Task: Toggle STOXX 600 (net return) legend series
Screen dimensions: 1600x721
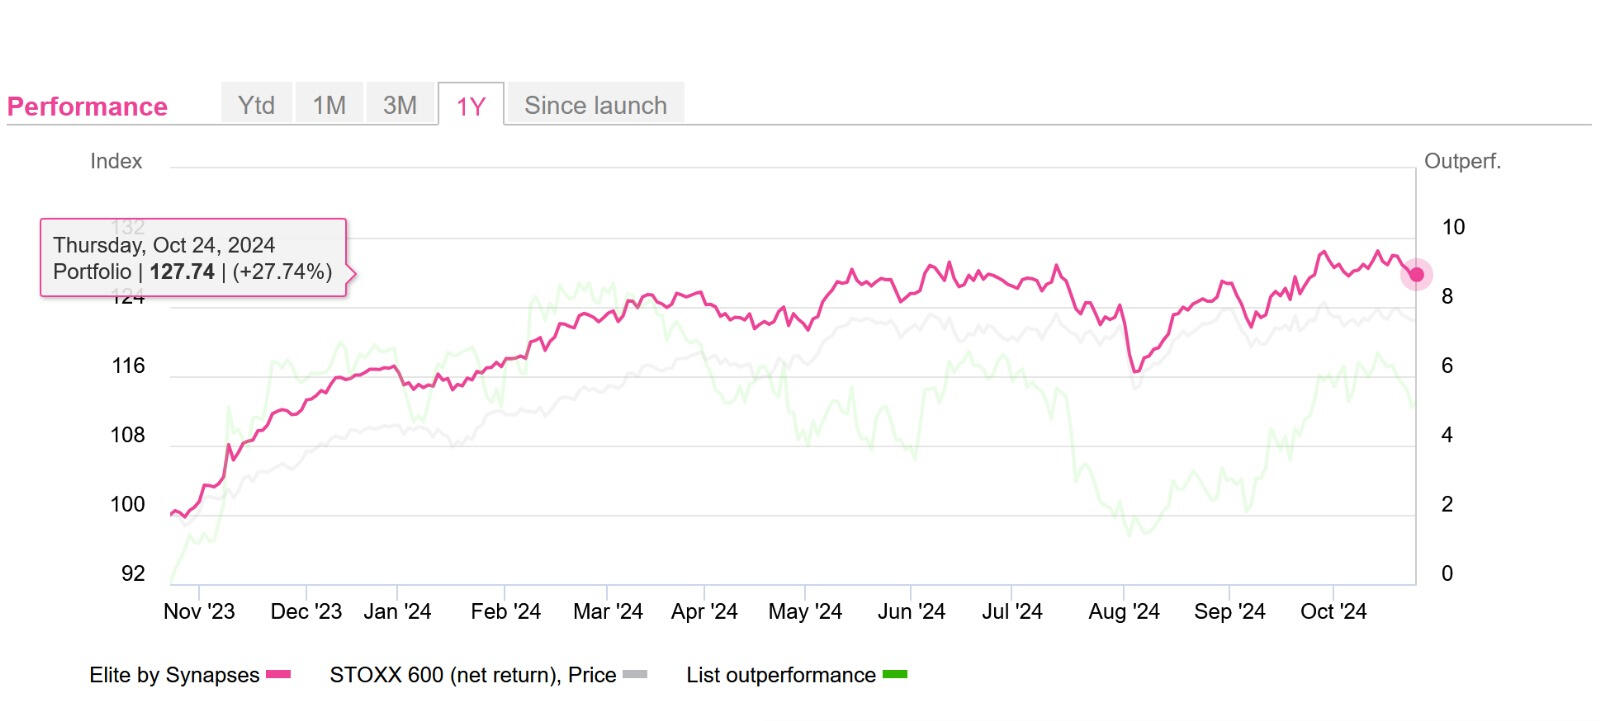Action: pyautogui.click(x=472, y=675)
